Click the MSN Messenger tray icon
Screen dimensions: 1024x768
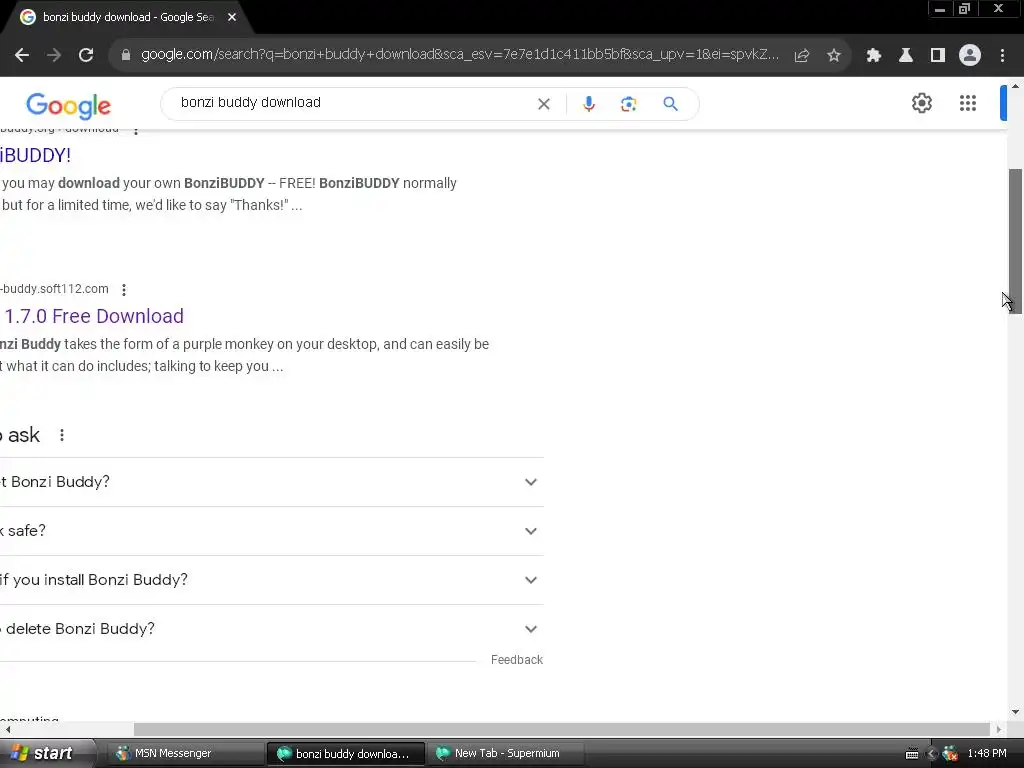pyautogui.click(x=950, y=754)
